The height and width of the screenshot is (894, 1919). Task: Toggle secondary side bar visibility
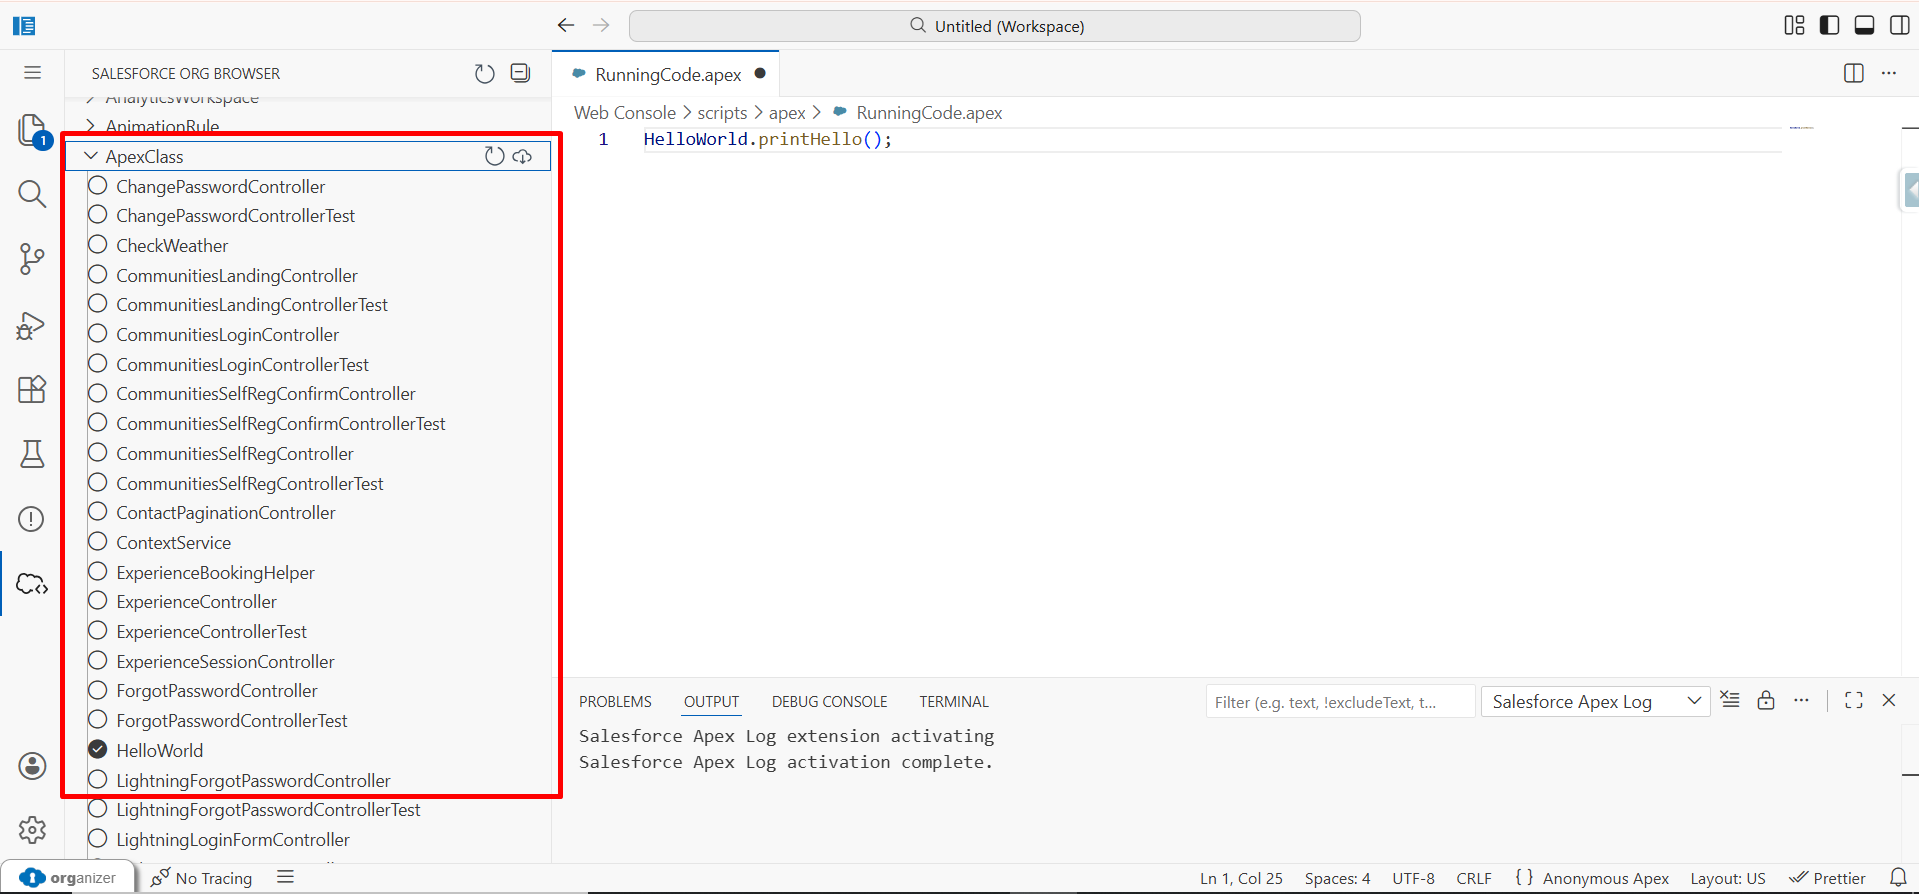[1899, 25]
